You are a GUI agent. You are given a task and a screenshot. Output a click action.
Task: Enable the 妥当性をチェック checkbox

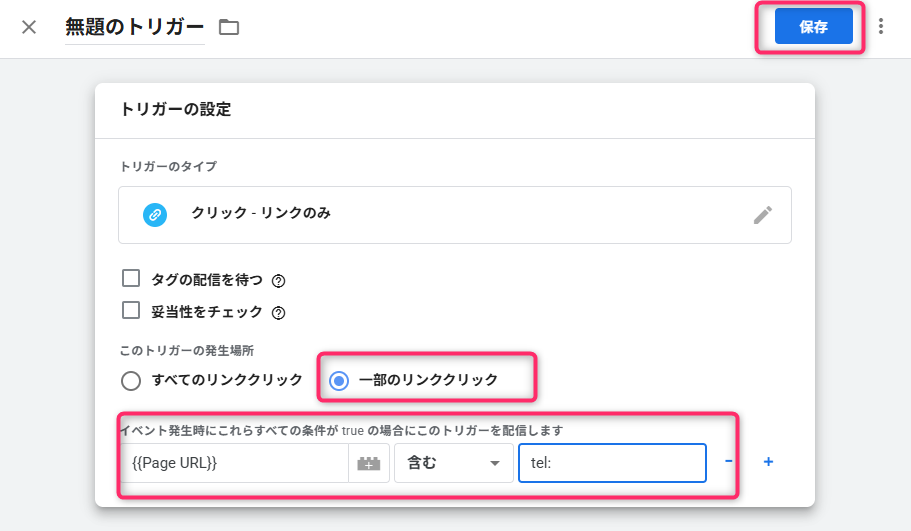pyautogui.click(x=130, y=311)
